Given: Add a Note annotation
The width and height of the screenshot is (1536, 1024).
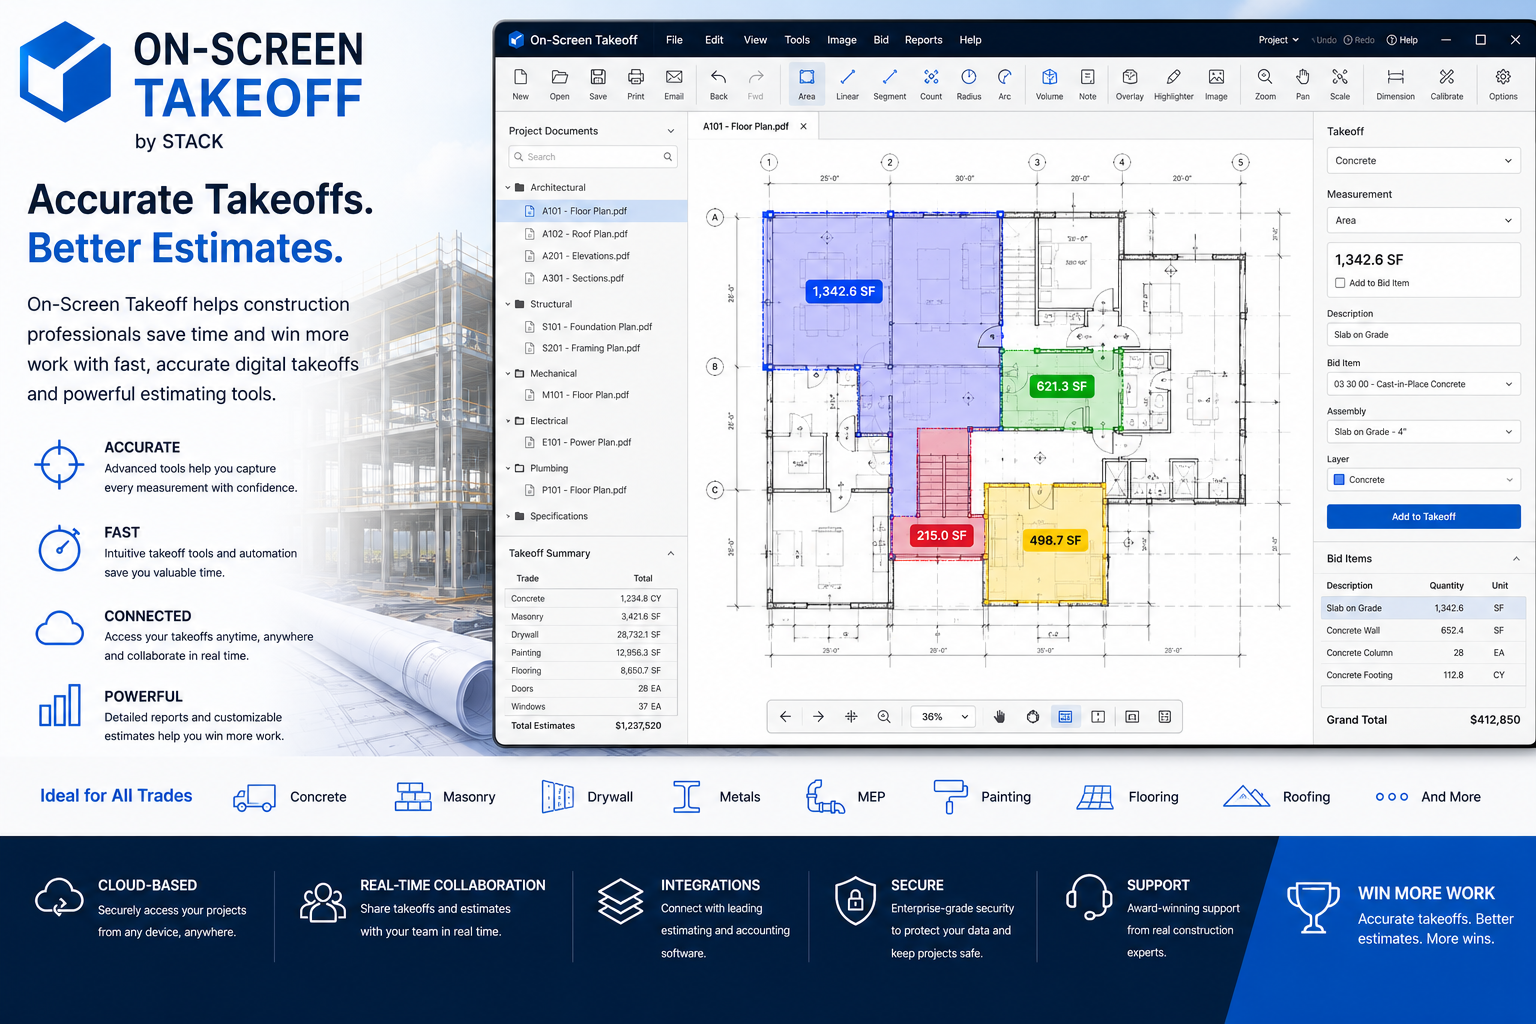Looking at the screenshot, I should [x=1087, y=84].
